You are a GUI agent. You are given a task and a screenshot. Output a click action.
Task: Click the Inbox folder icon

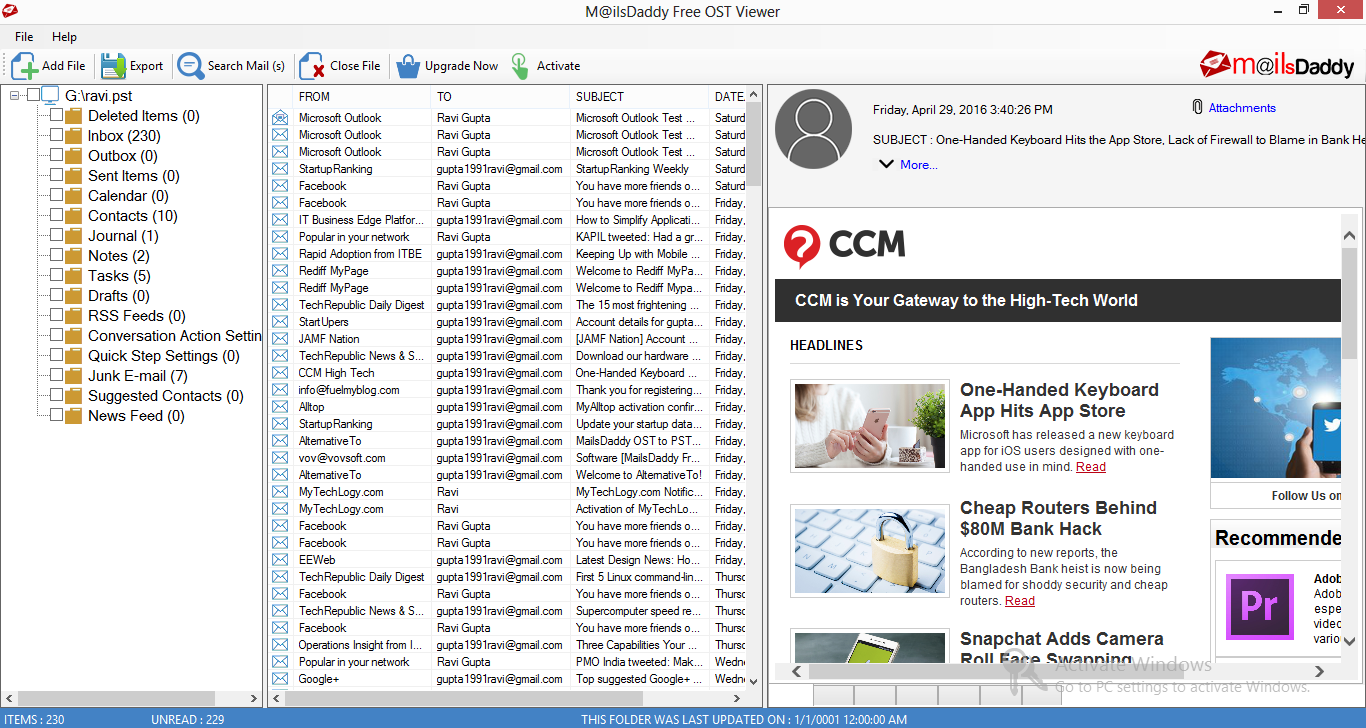coord(73,136)
